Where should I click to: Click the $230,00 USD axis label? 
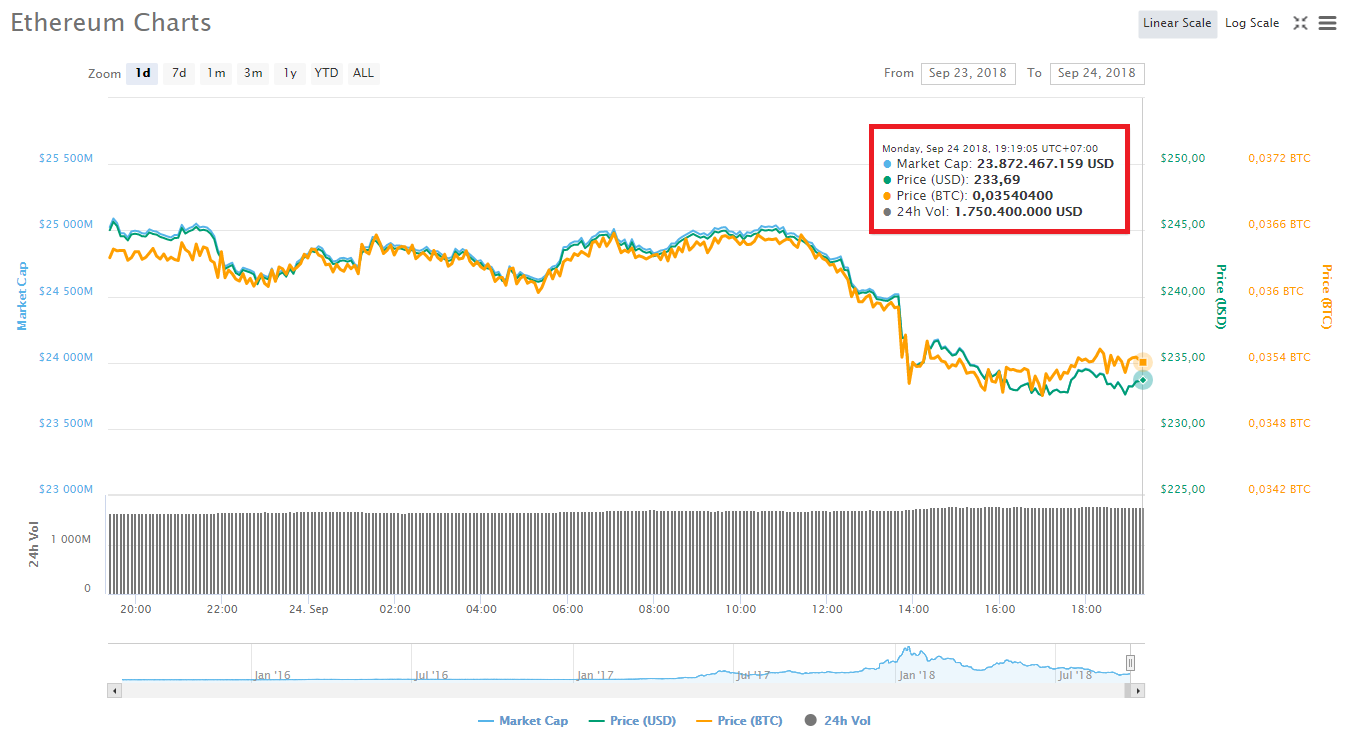[1182, 423]
